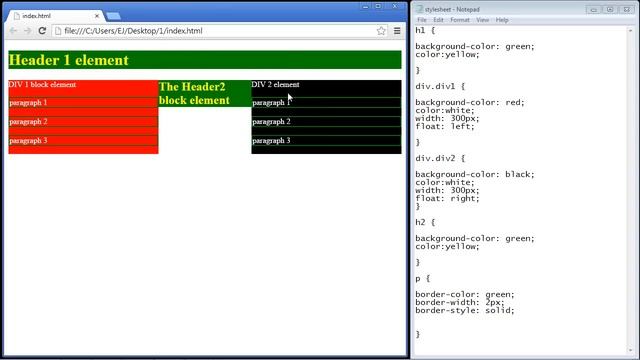Click 'paragraph 3' in the red div
This screenshot has height=360, width=640.
click(28, 140)
